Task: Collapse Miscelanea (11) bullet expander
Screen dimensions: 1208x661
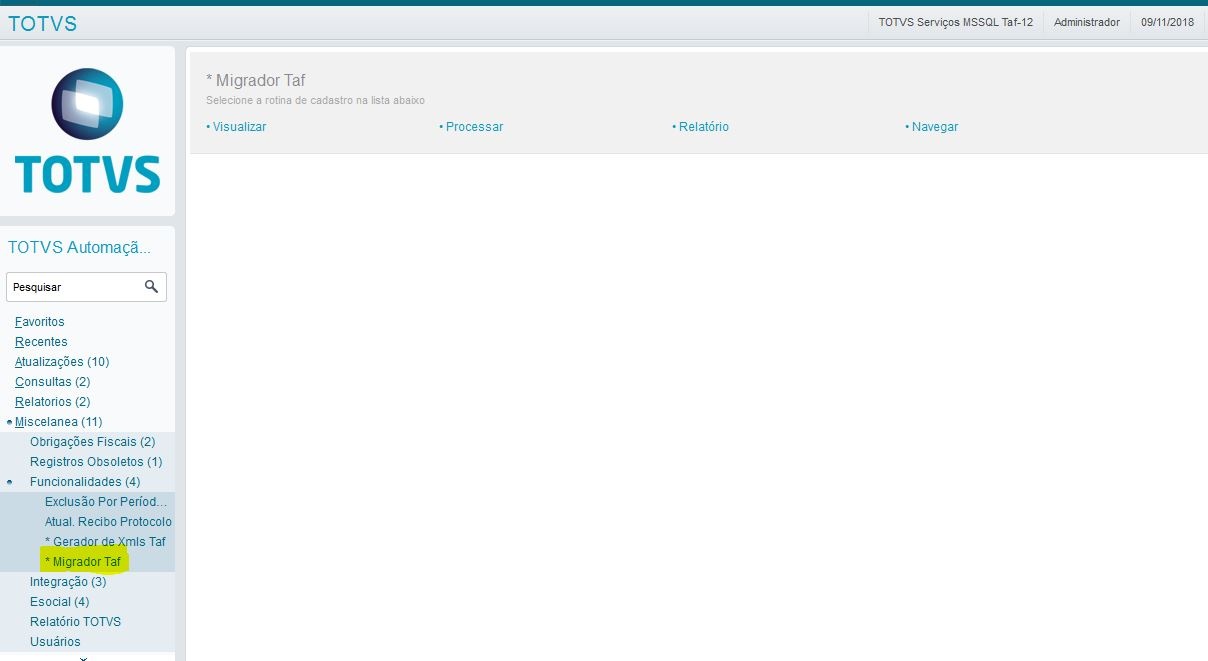Action: 9,422
